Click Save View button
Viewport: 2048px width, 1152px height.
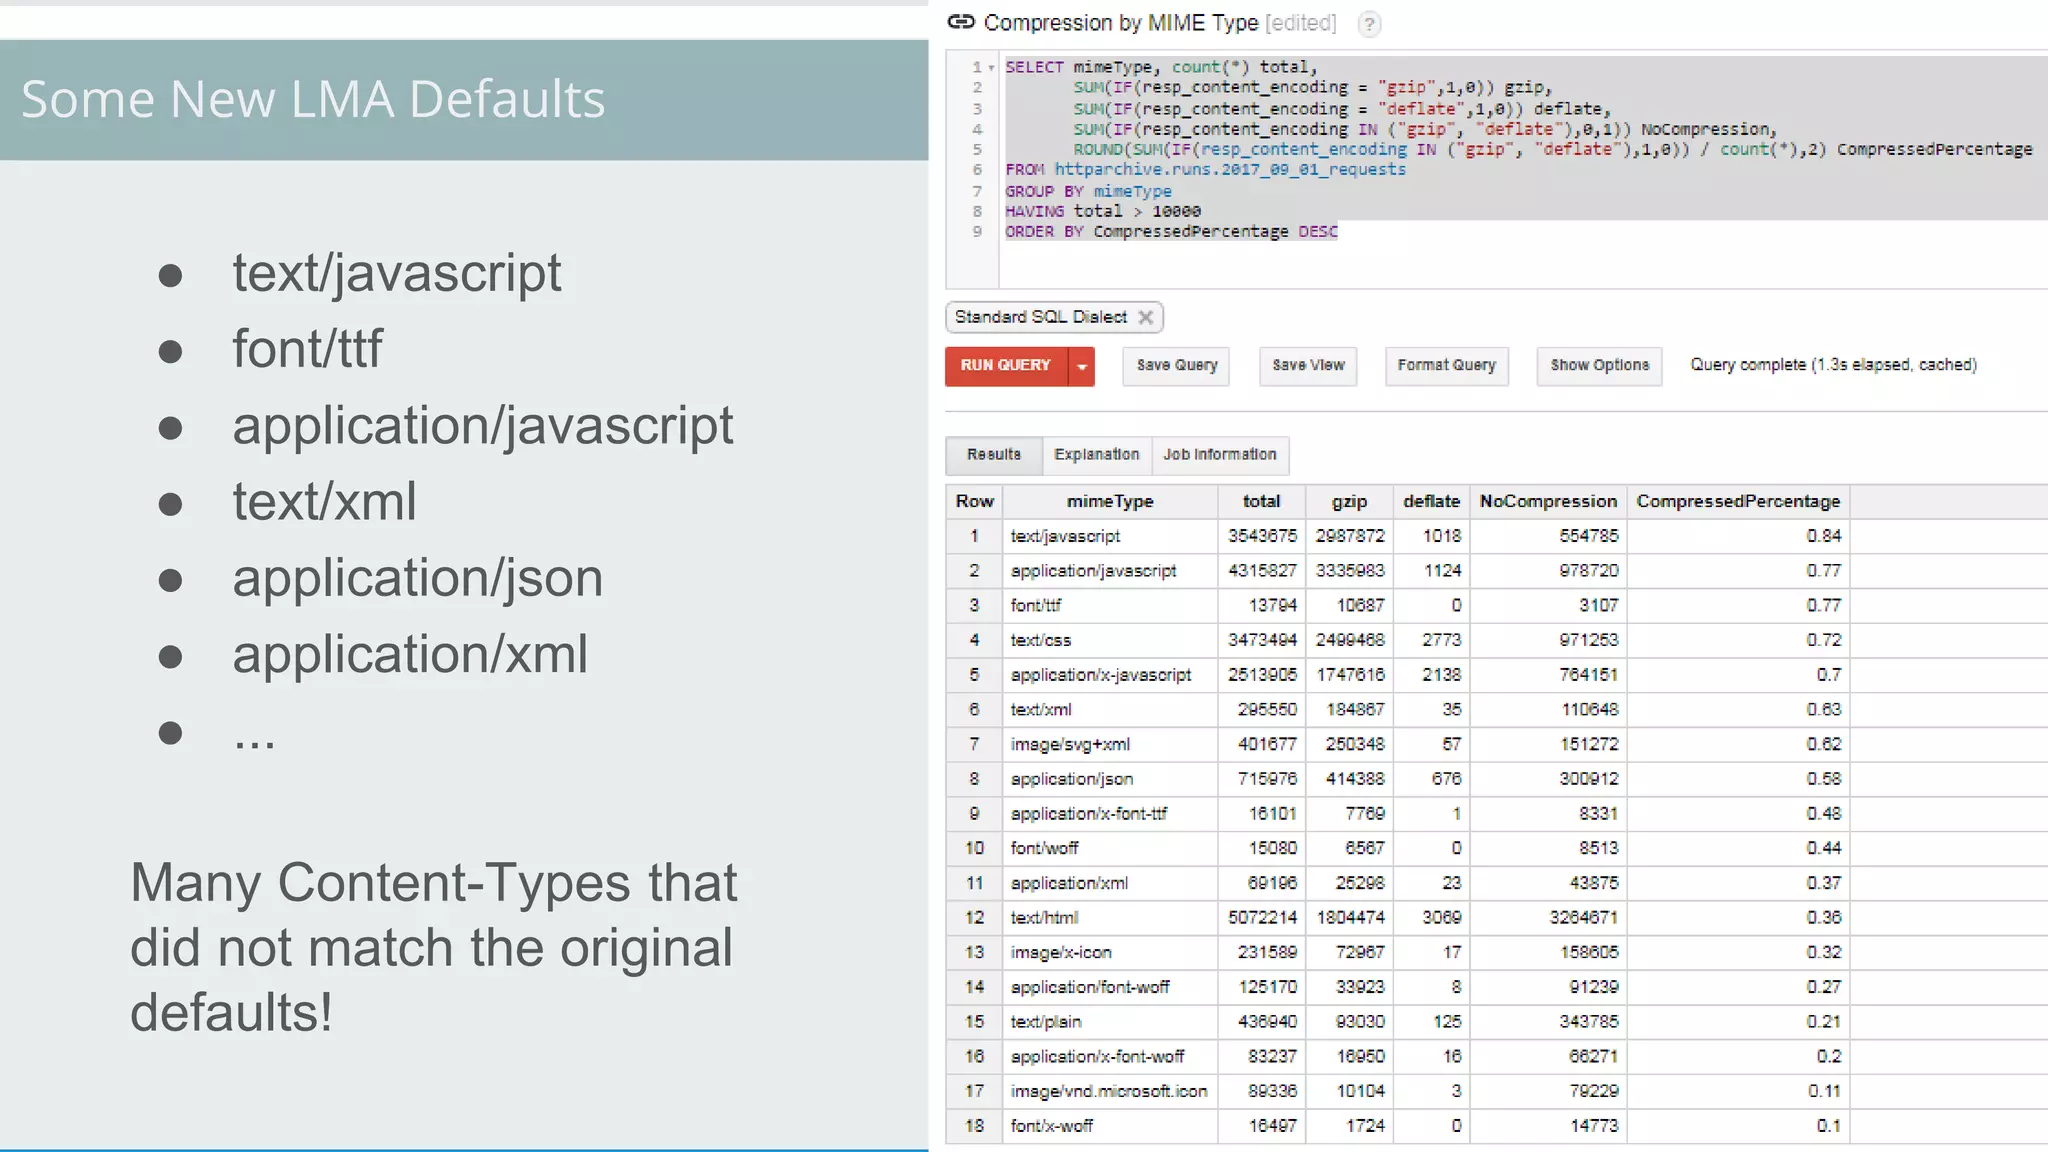coord(1308,366)
